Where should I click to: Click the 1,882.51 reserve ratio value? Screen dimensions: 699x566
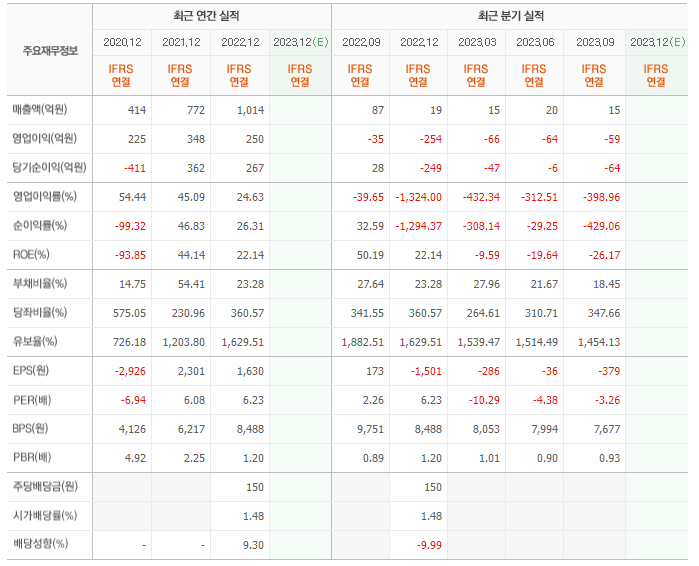(362, 342)
